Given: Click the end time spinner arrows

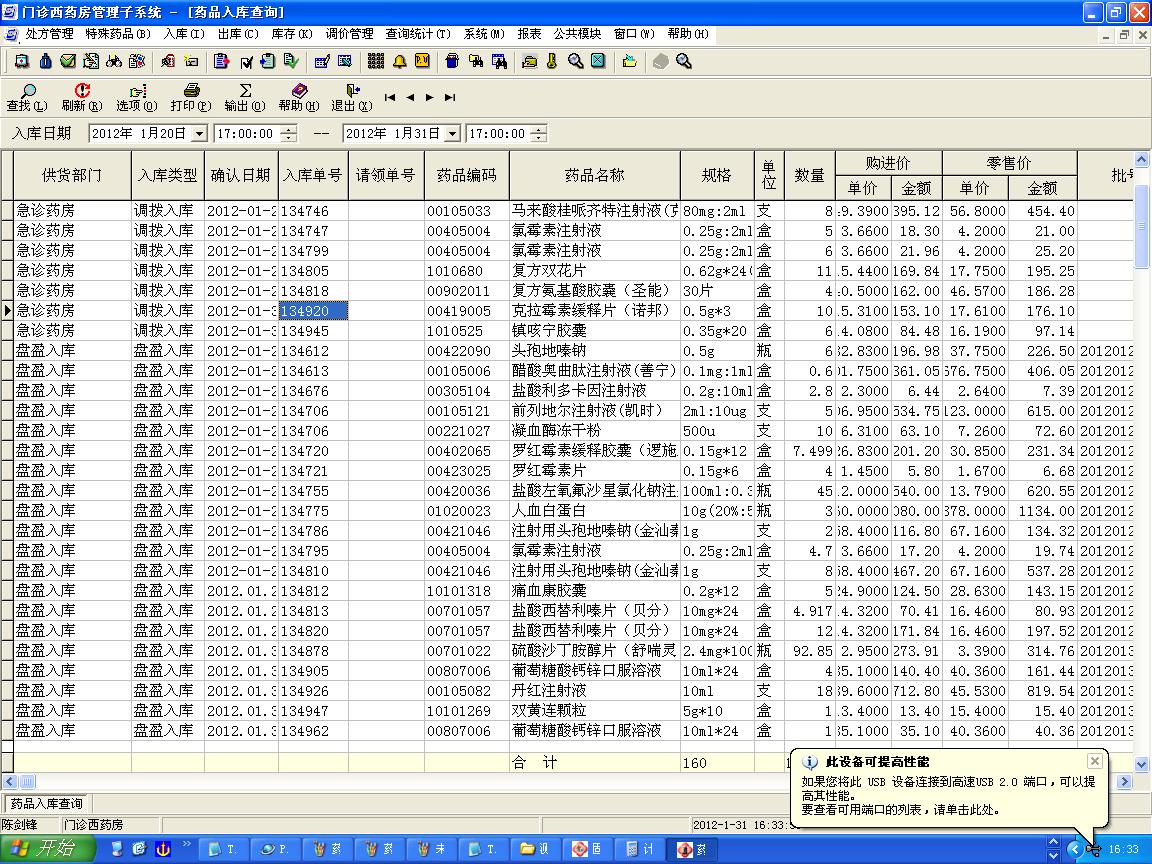Looking at the screenshot, I should pyautogui.click(x=539, y=134).
